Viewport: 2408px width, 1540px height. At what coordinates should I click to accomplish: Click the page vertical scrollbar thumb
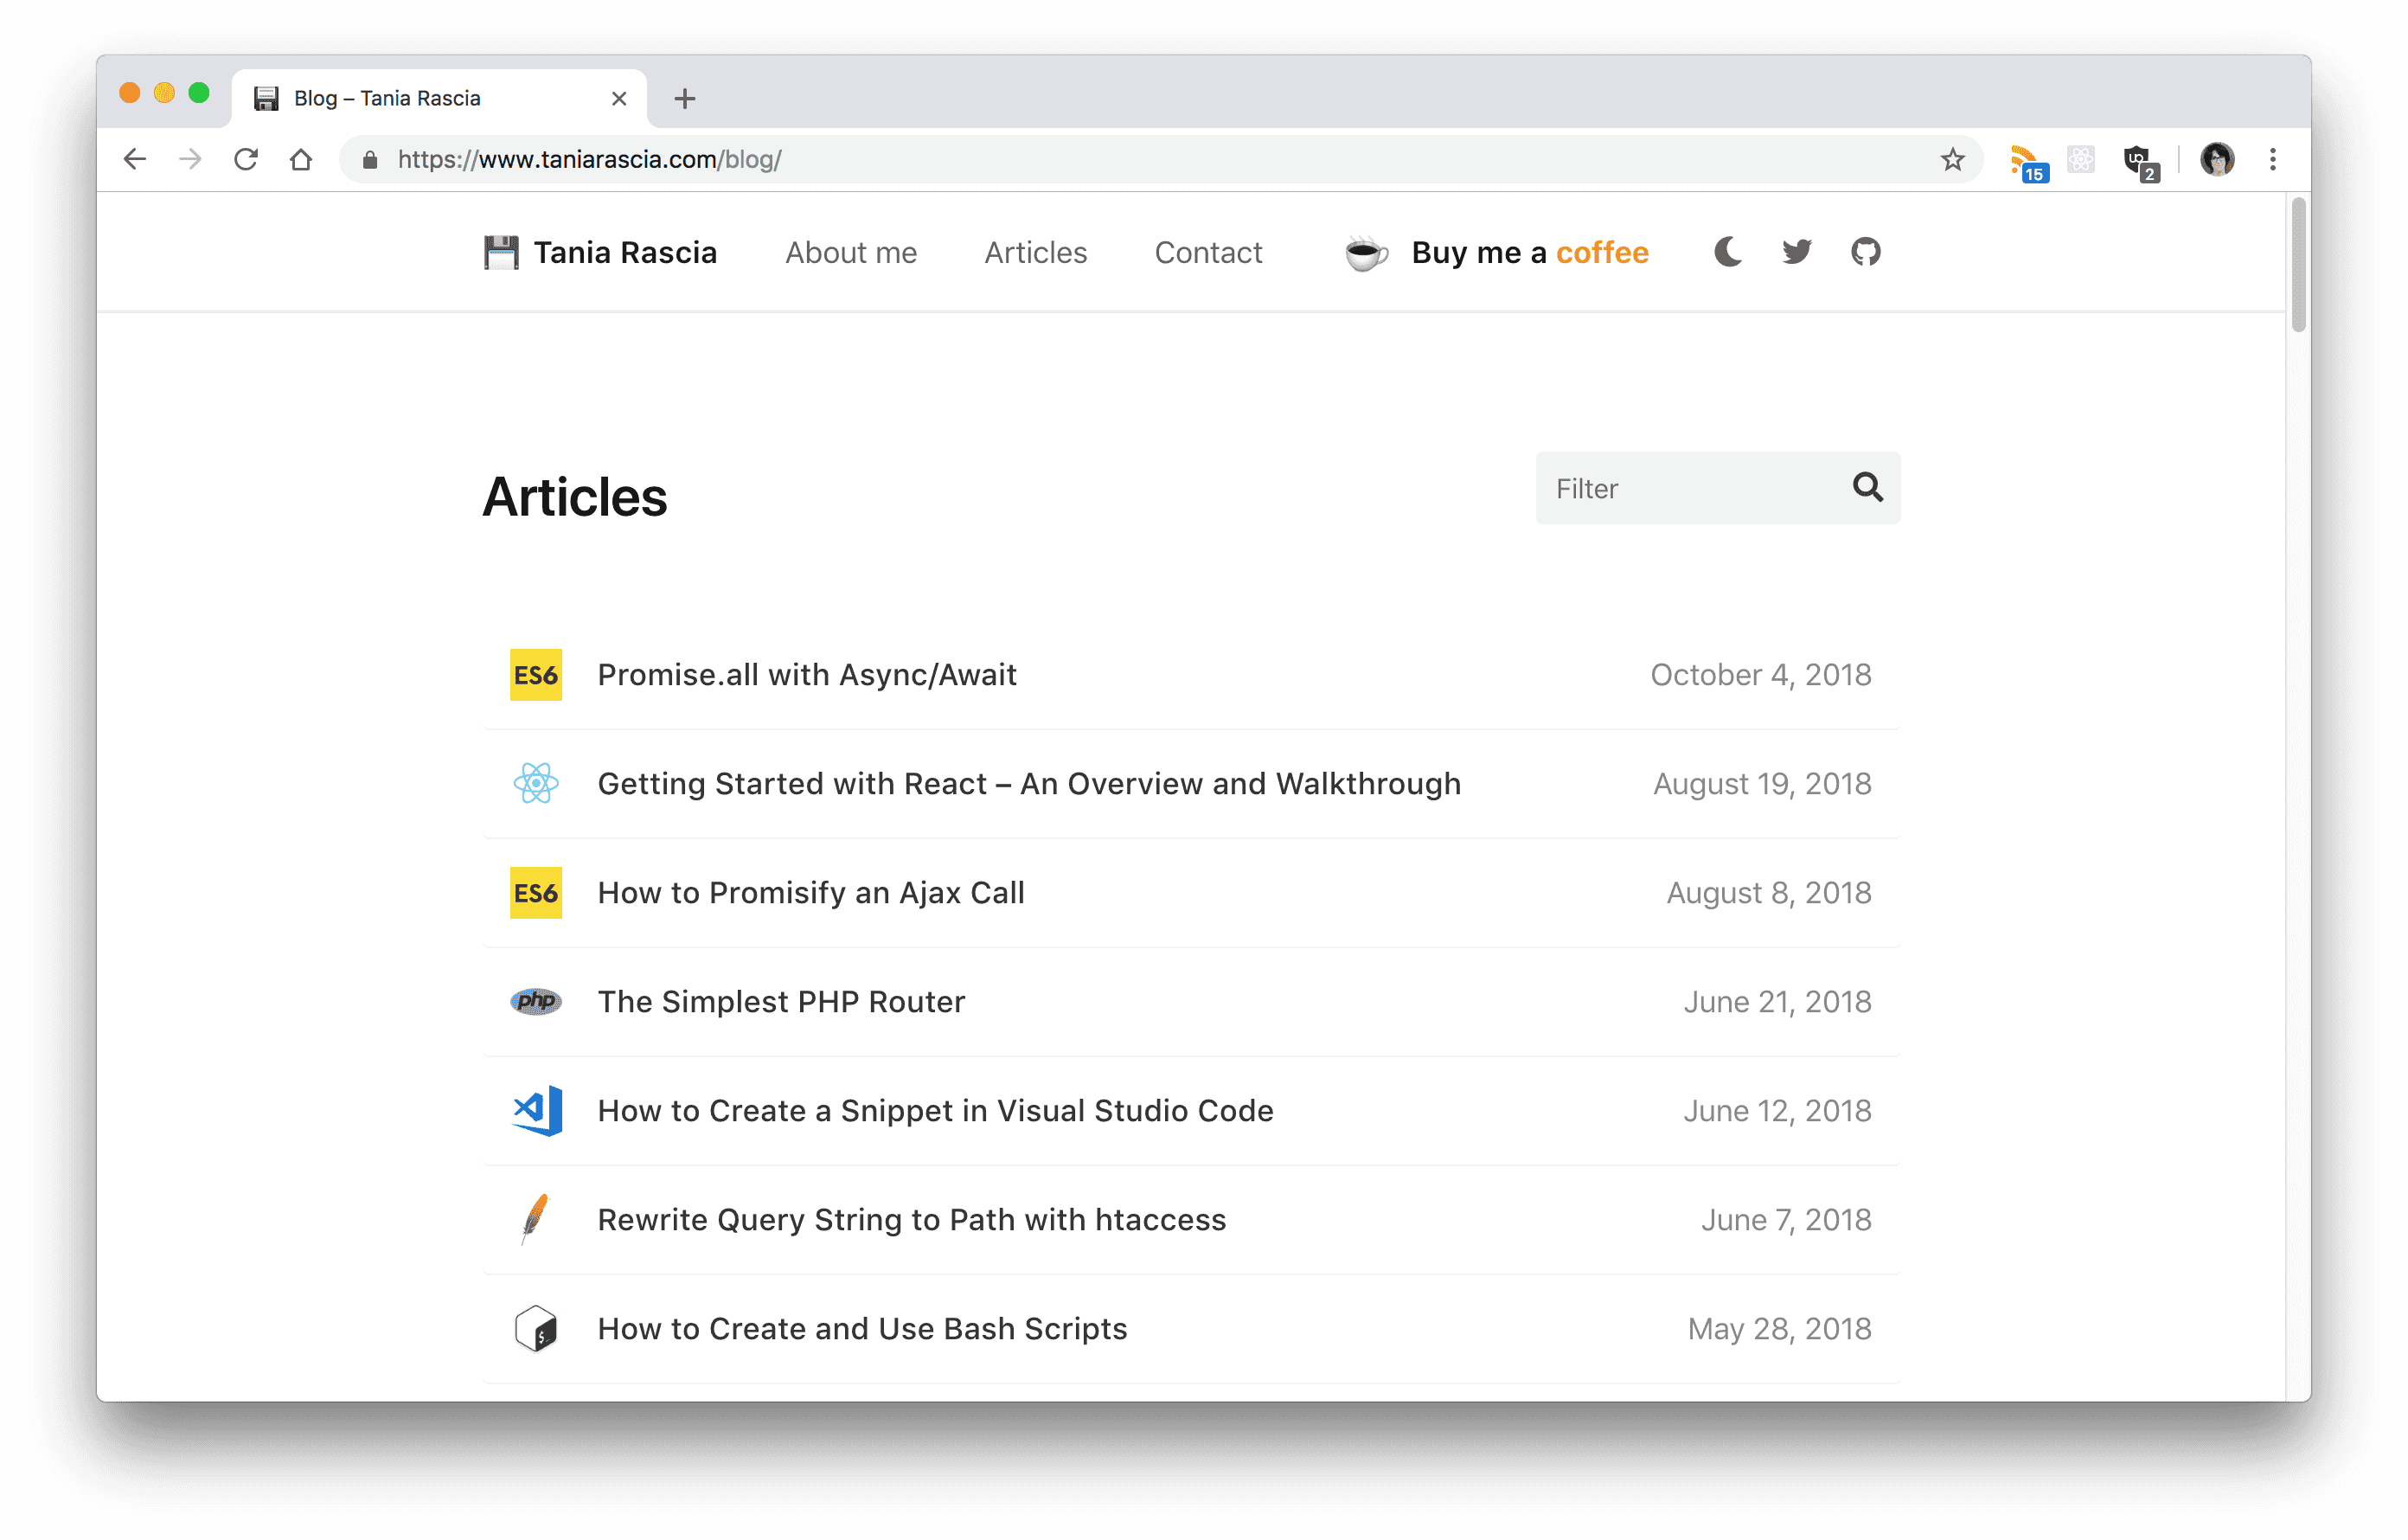click(2298, 266)
